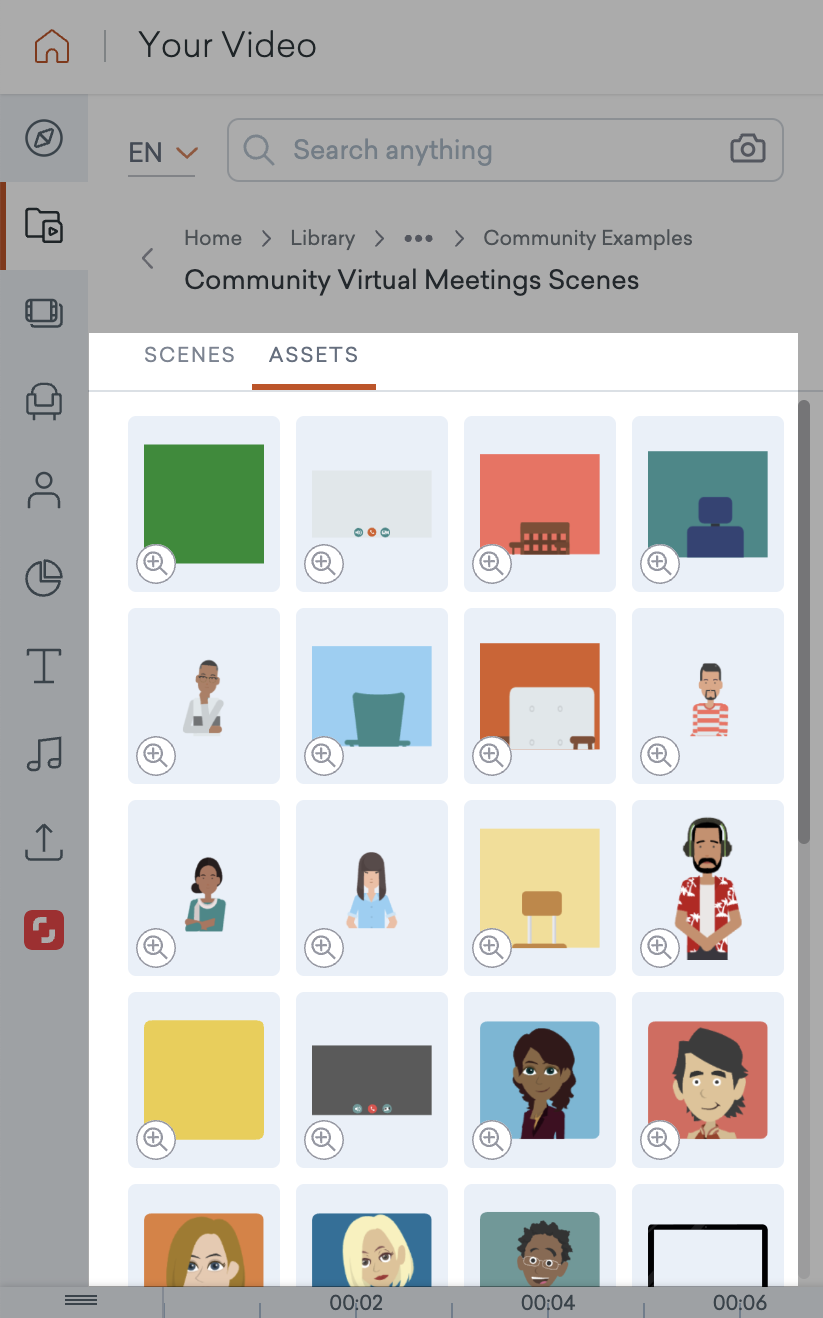Open the Charts pie icon in sidebar

(44, 578)
